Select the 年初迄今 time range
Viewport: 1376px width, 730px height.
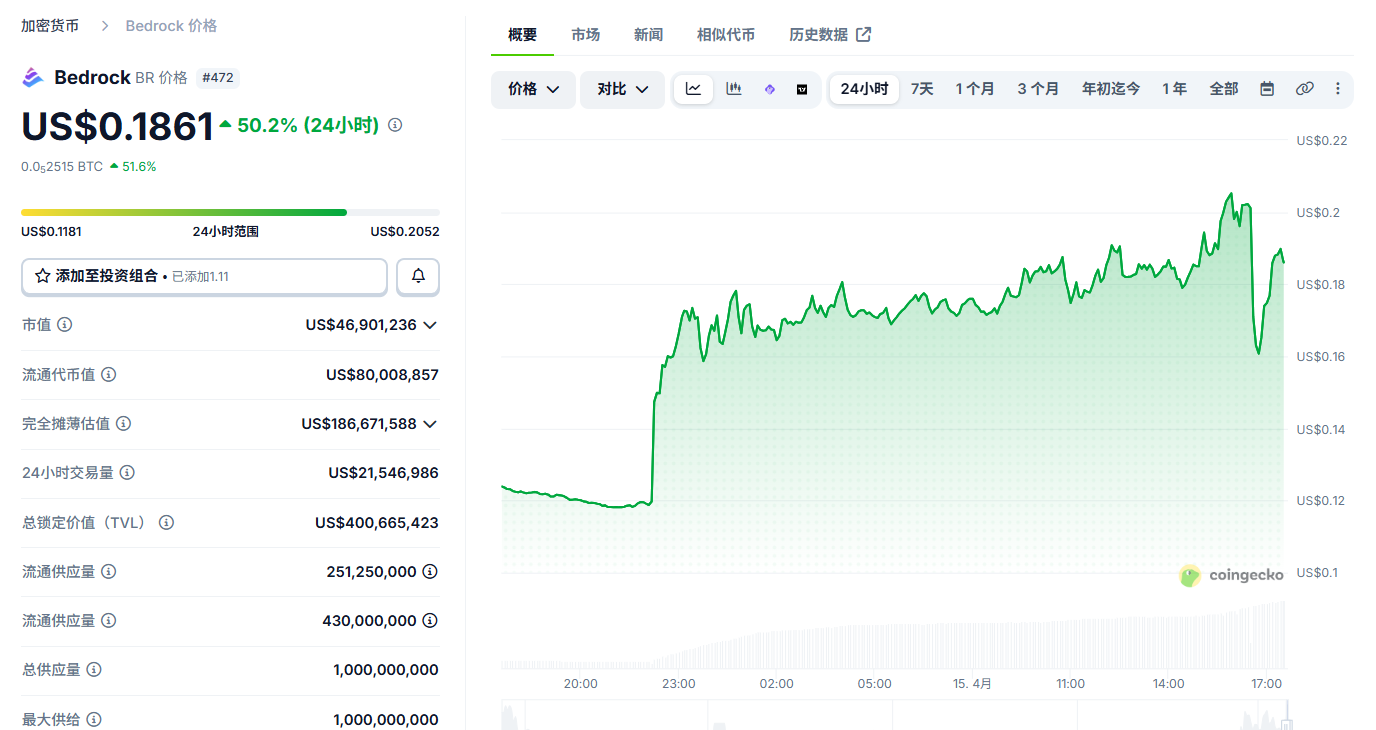point(1110,89)
